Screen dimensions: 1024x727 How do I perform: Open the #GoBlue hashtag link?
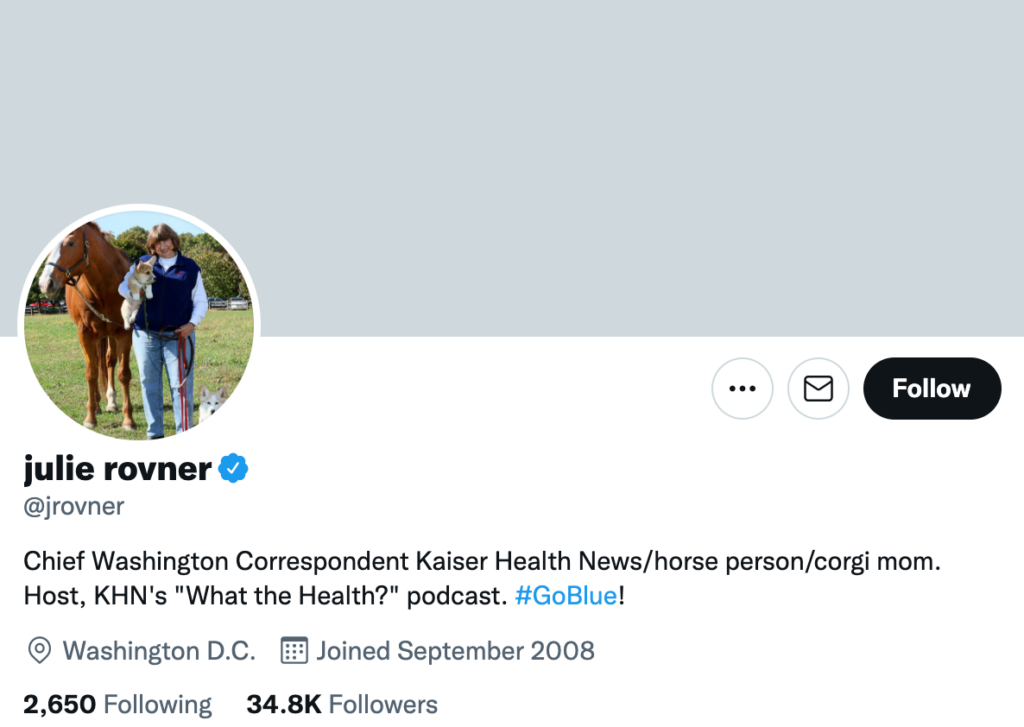566,597
